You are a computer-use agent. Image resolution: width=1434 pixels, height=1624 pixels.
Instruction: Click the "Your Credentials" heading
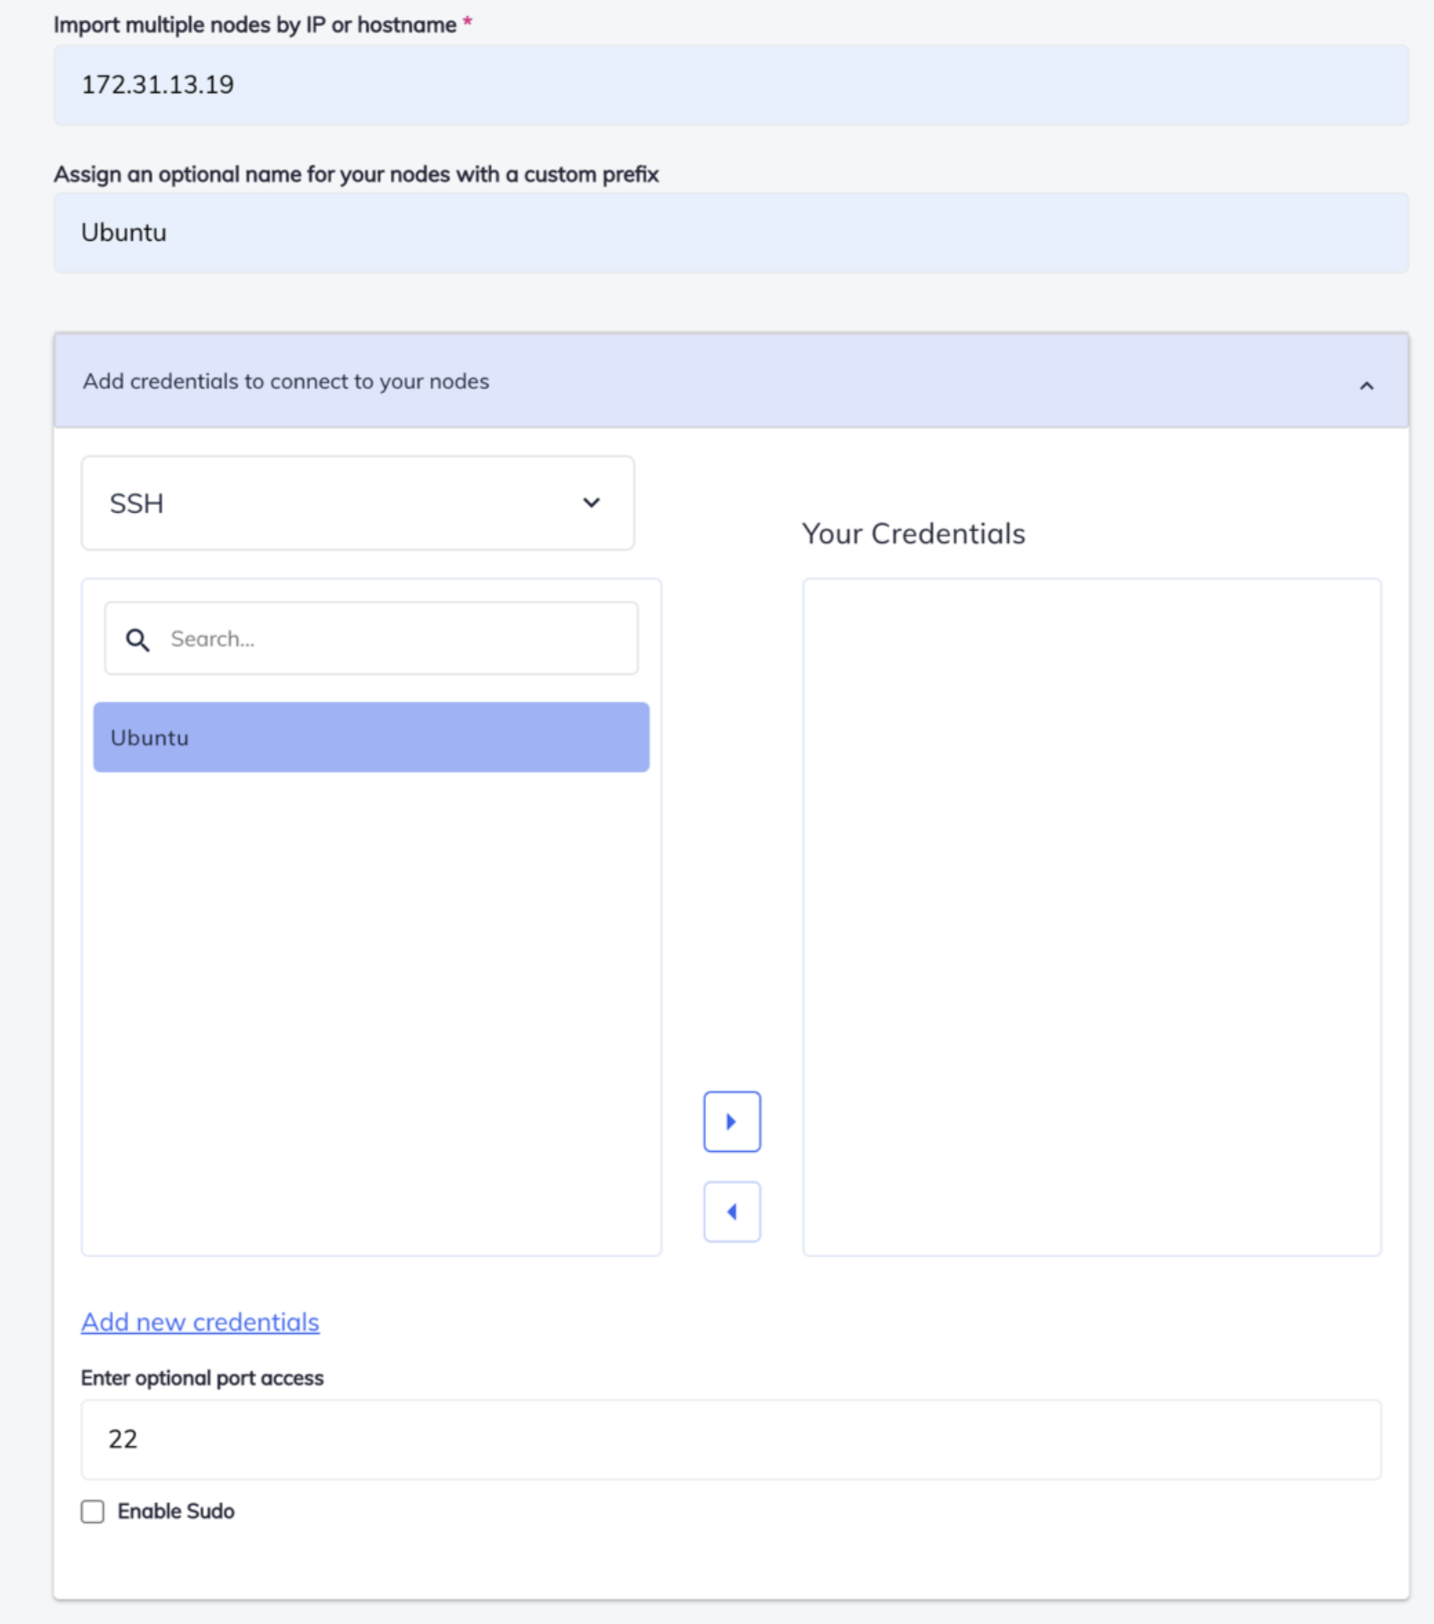(913, 534)
